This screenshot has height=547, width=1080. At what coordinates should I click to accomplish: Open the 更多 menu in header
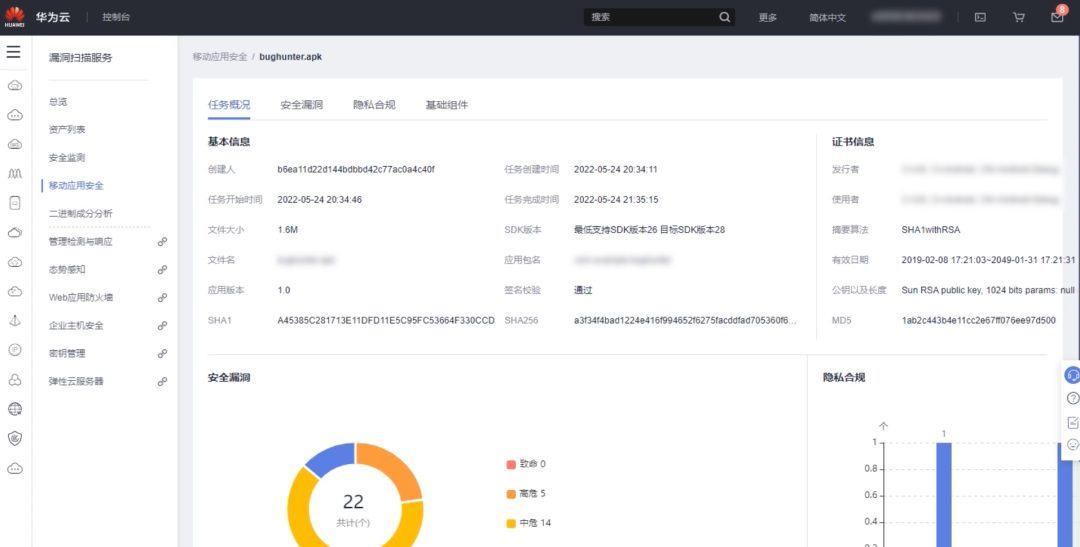768,17
